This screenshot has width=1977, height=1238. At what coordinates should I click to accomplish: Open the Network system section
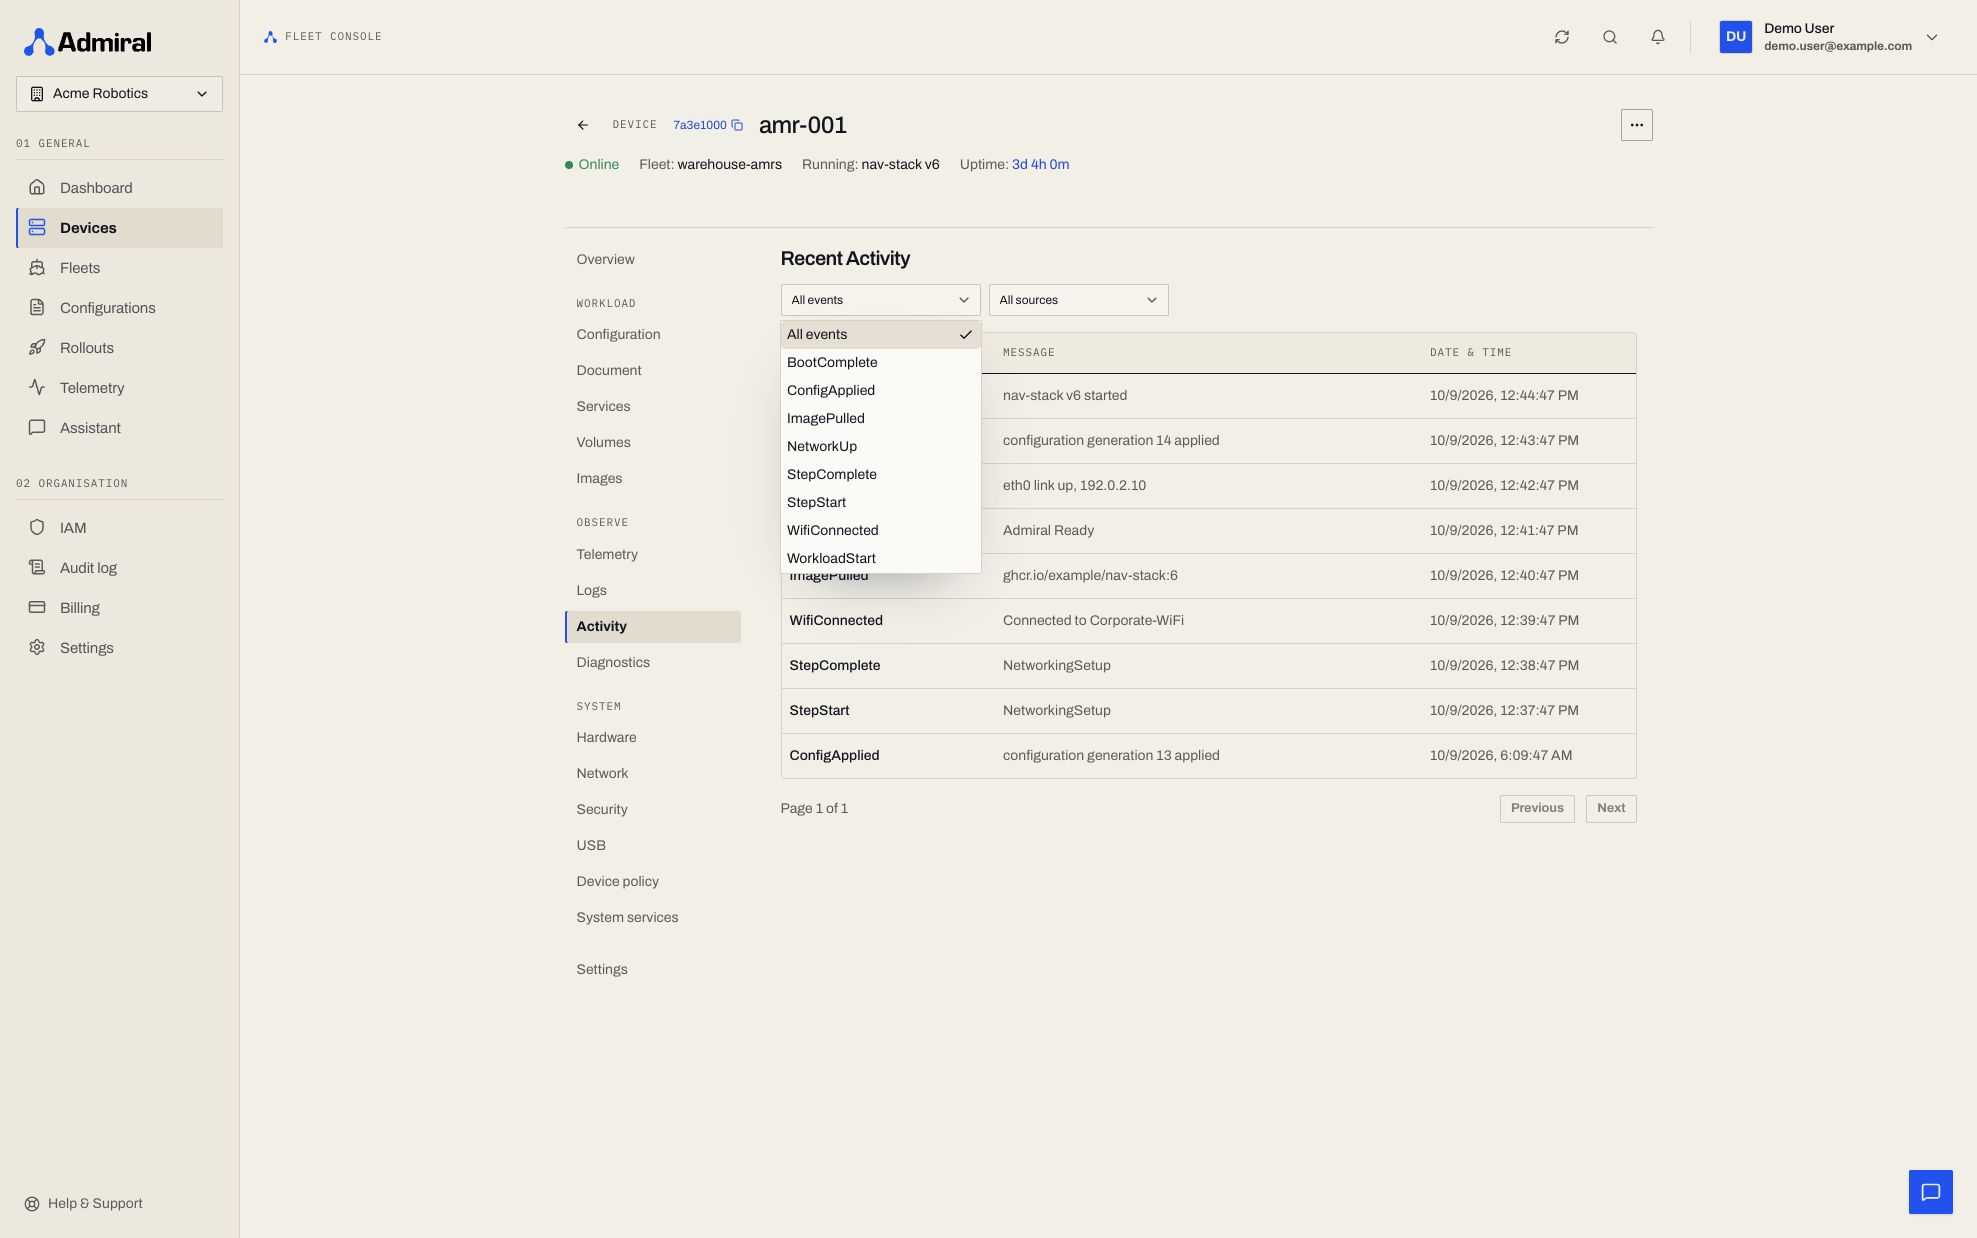pos(652,774)
